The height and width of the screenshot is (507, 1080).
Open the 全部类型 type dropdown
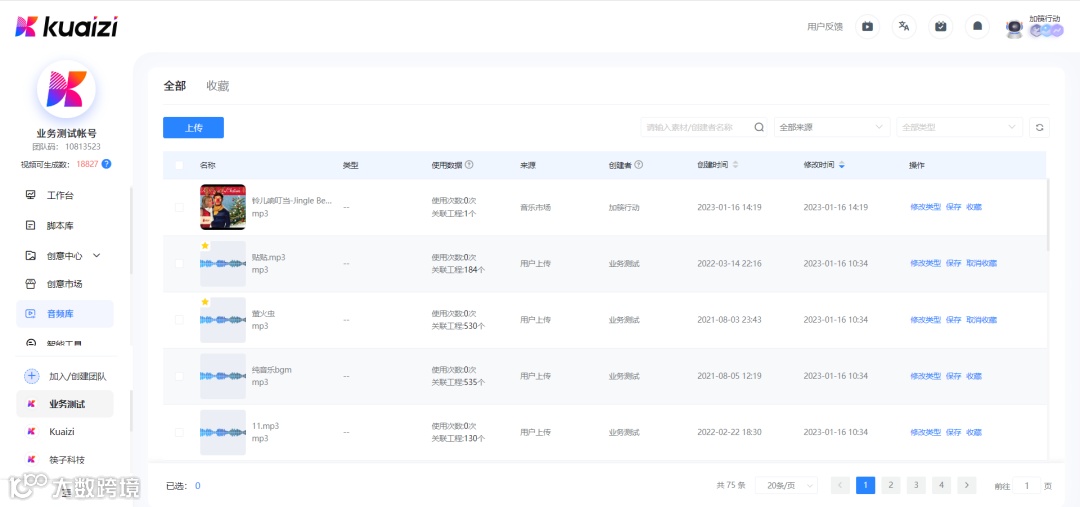click(959, 127)
